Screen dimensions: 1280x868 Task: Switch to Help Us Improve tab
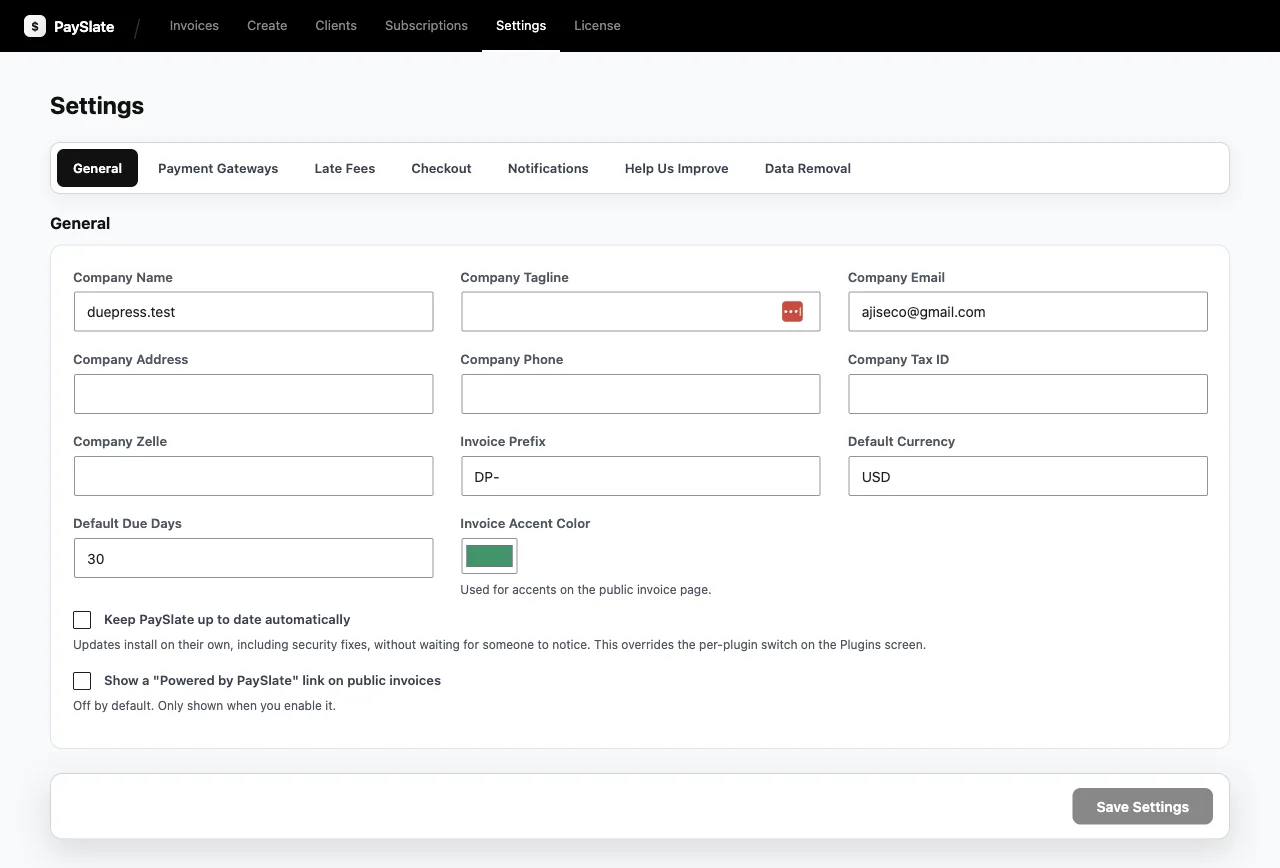(x=677, y=168)
